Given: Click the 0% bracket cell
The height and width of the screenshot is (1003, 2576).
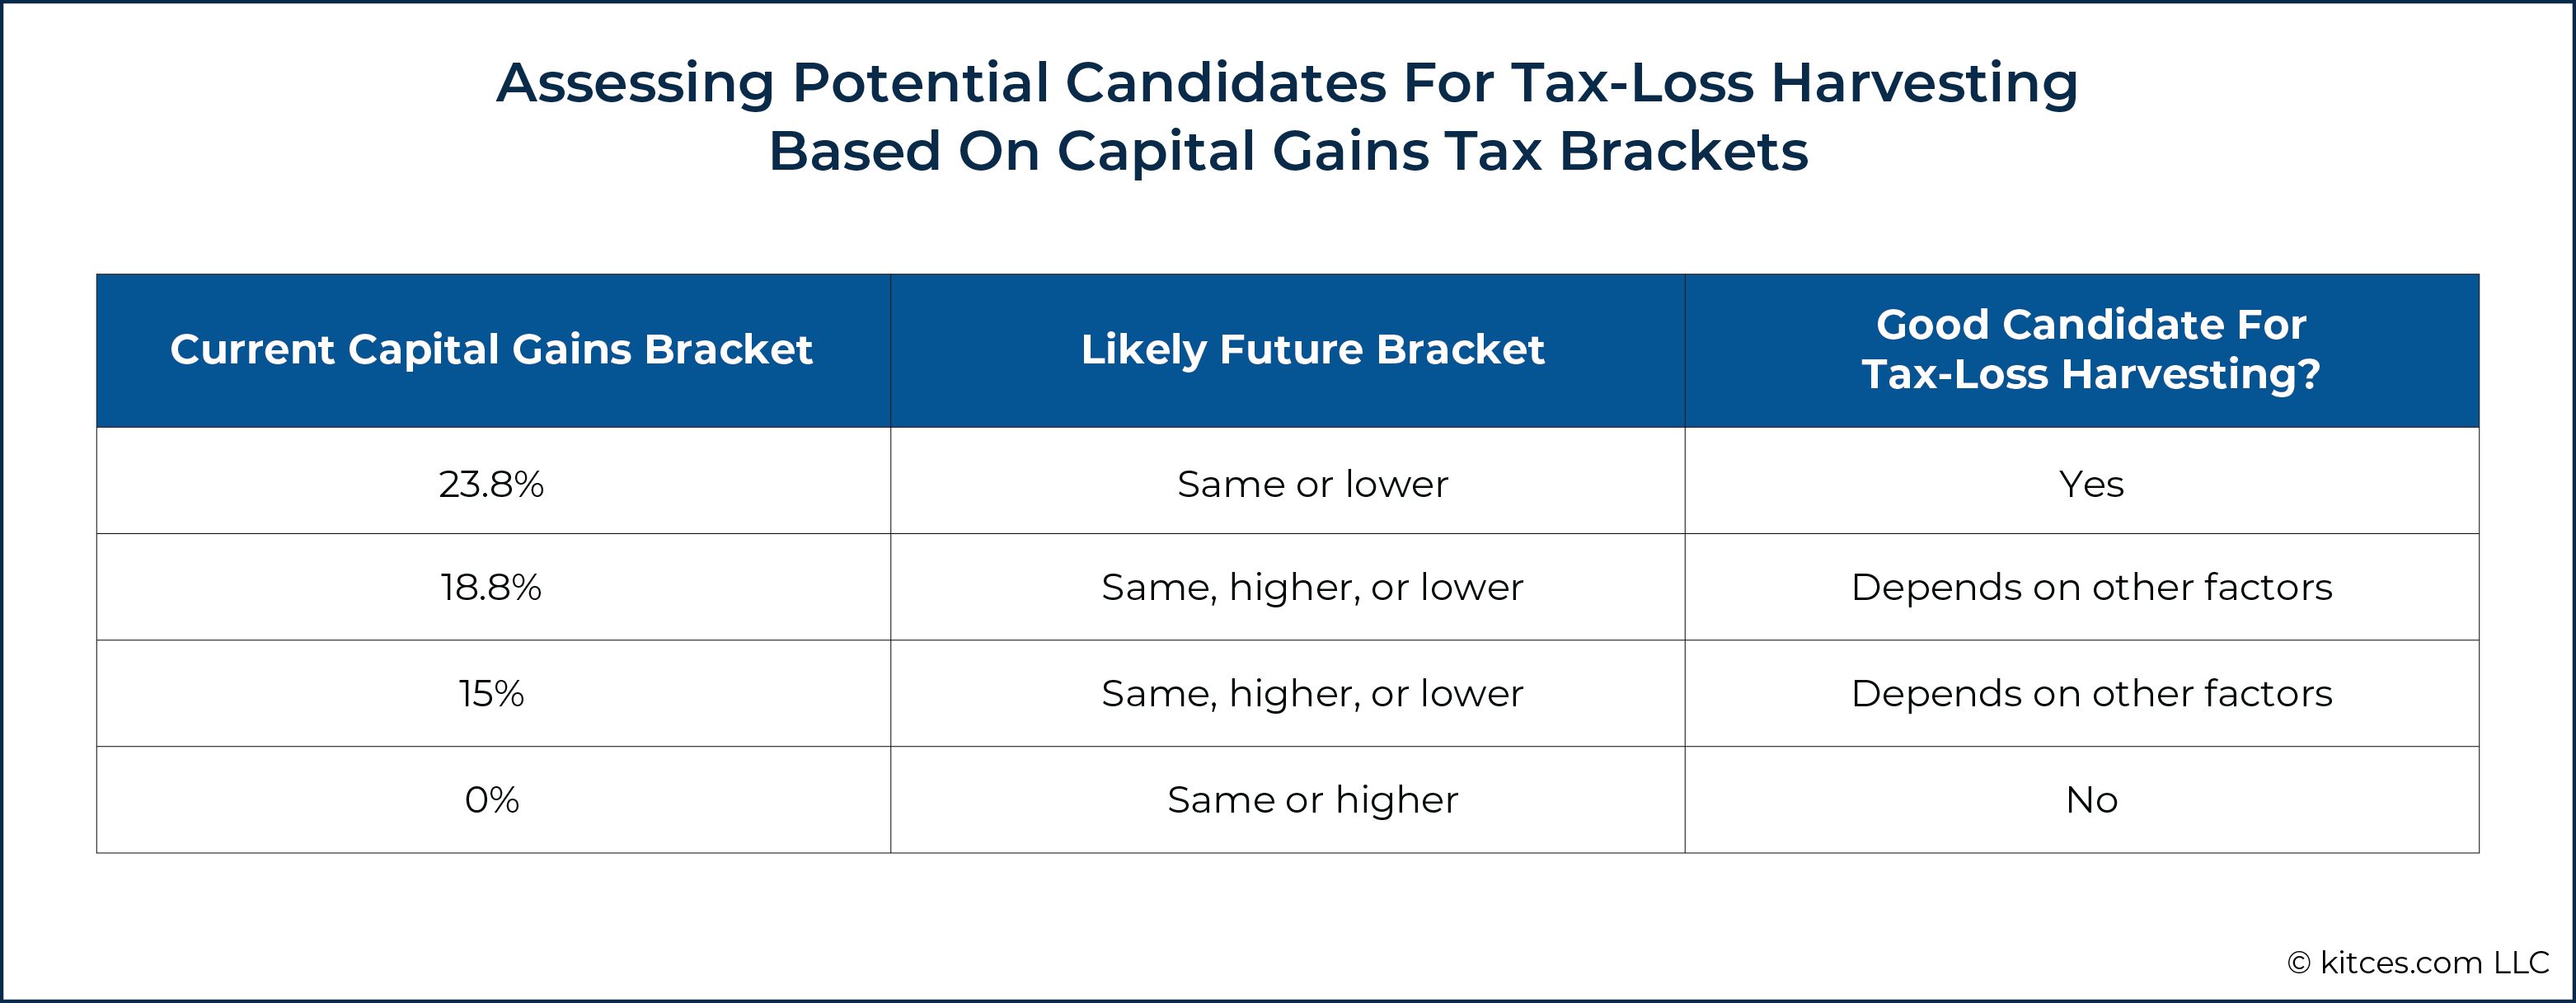Looking at the screenshot, I should (493, 800).
